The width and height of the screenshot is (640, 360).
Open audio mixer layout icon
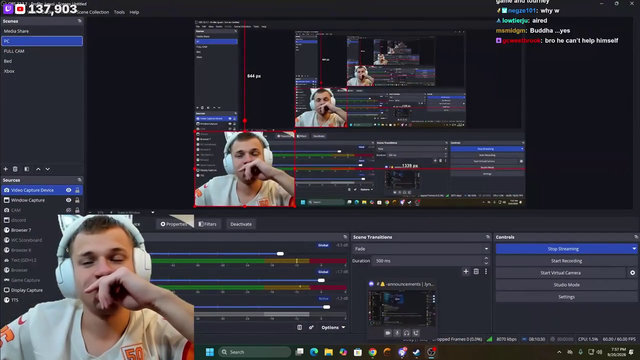point(300,327)
